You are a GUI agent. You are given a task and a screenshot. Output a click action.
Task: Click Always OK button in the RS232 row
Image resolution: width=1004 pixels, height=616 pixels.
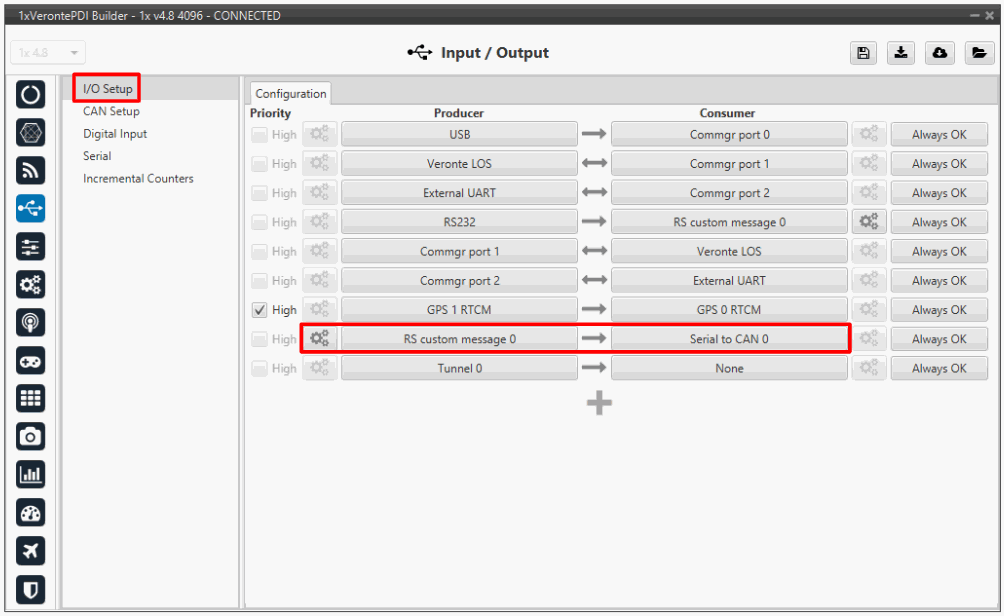point(938,222)
